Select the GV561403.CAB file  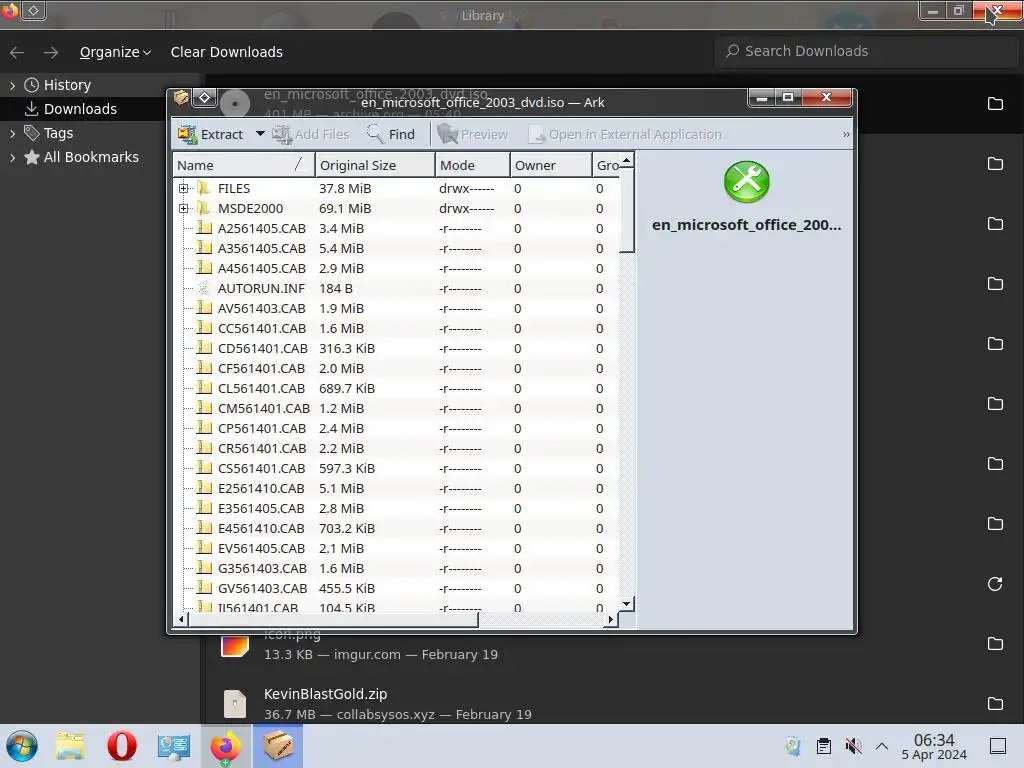396,588
